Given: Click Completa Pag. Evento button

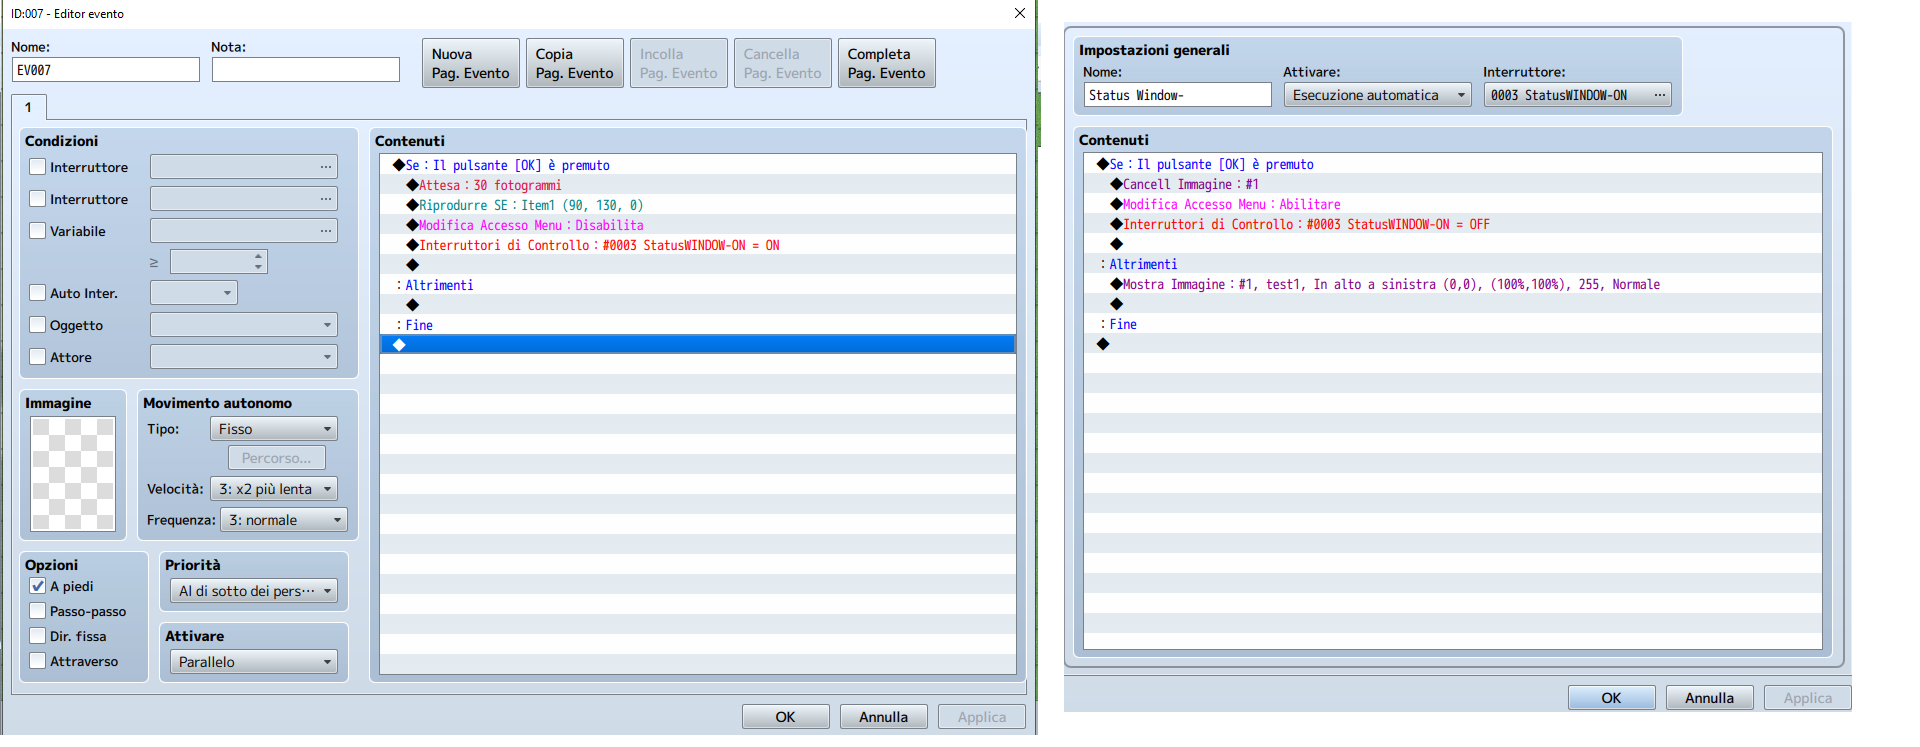Looking at the screenshot, I should coord(887,63).
